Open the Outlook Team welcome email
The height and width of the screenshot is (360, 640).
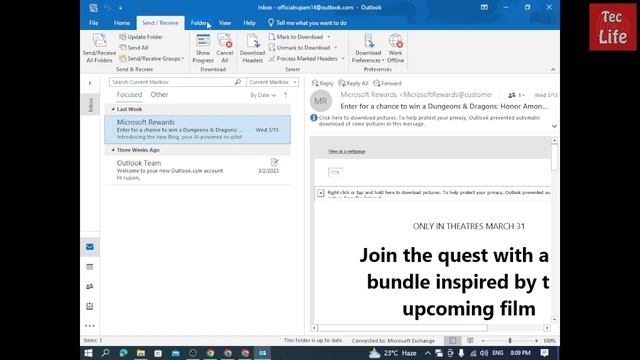click(198, 170)
